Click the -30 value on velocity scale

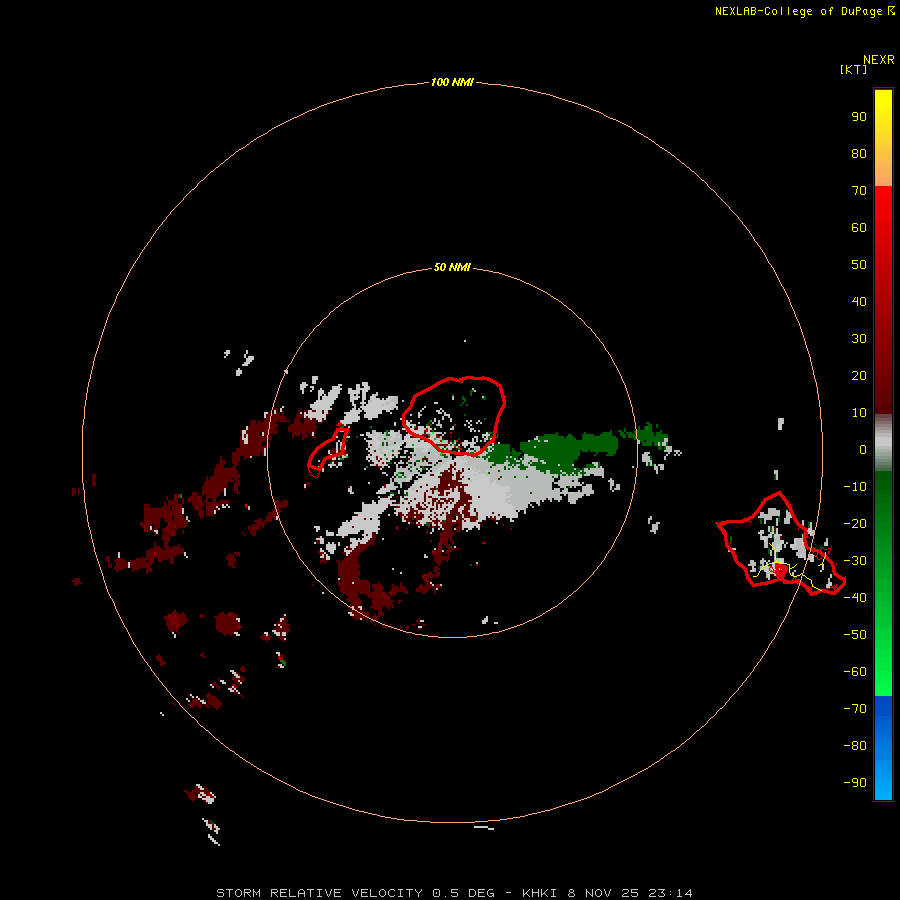click(855, 561)
